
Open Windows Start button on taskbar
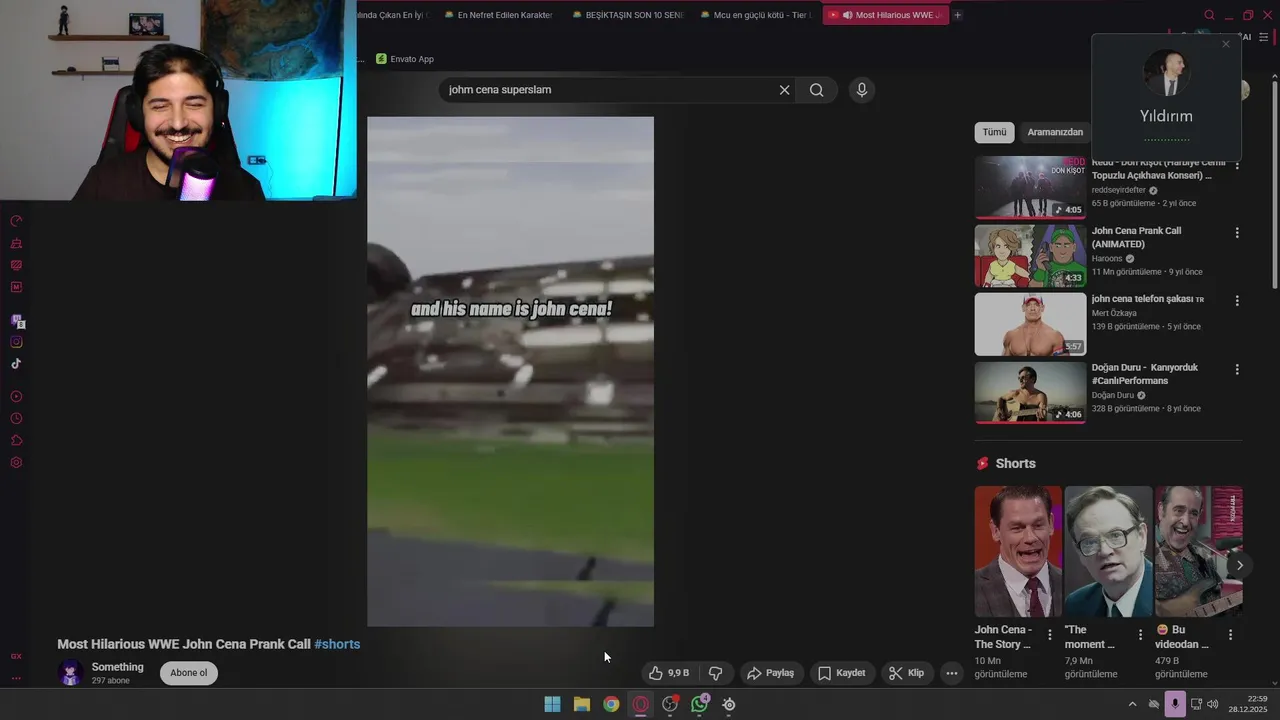tap(552, 704)
